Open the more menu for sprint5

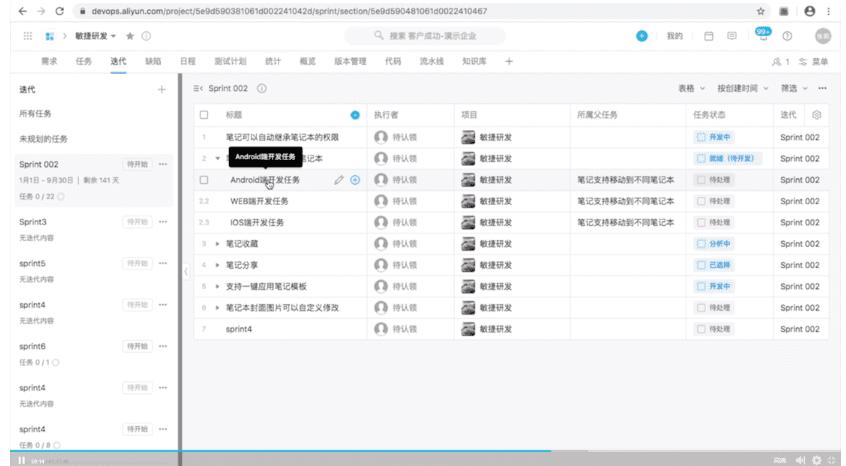tap(163, 263)
